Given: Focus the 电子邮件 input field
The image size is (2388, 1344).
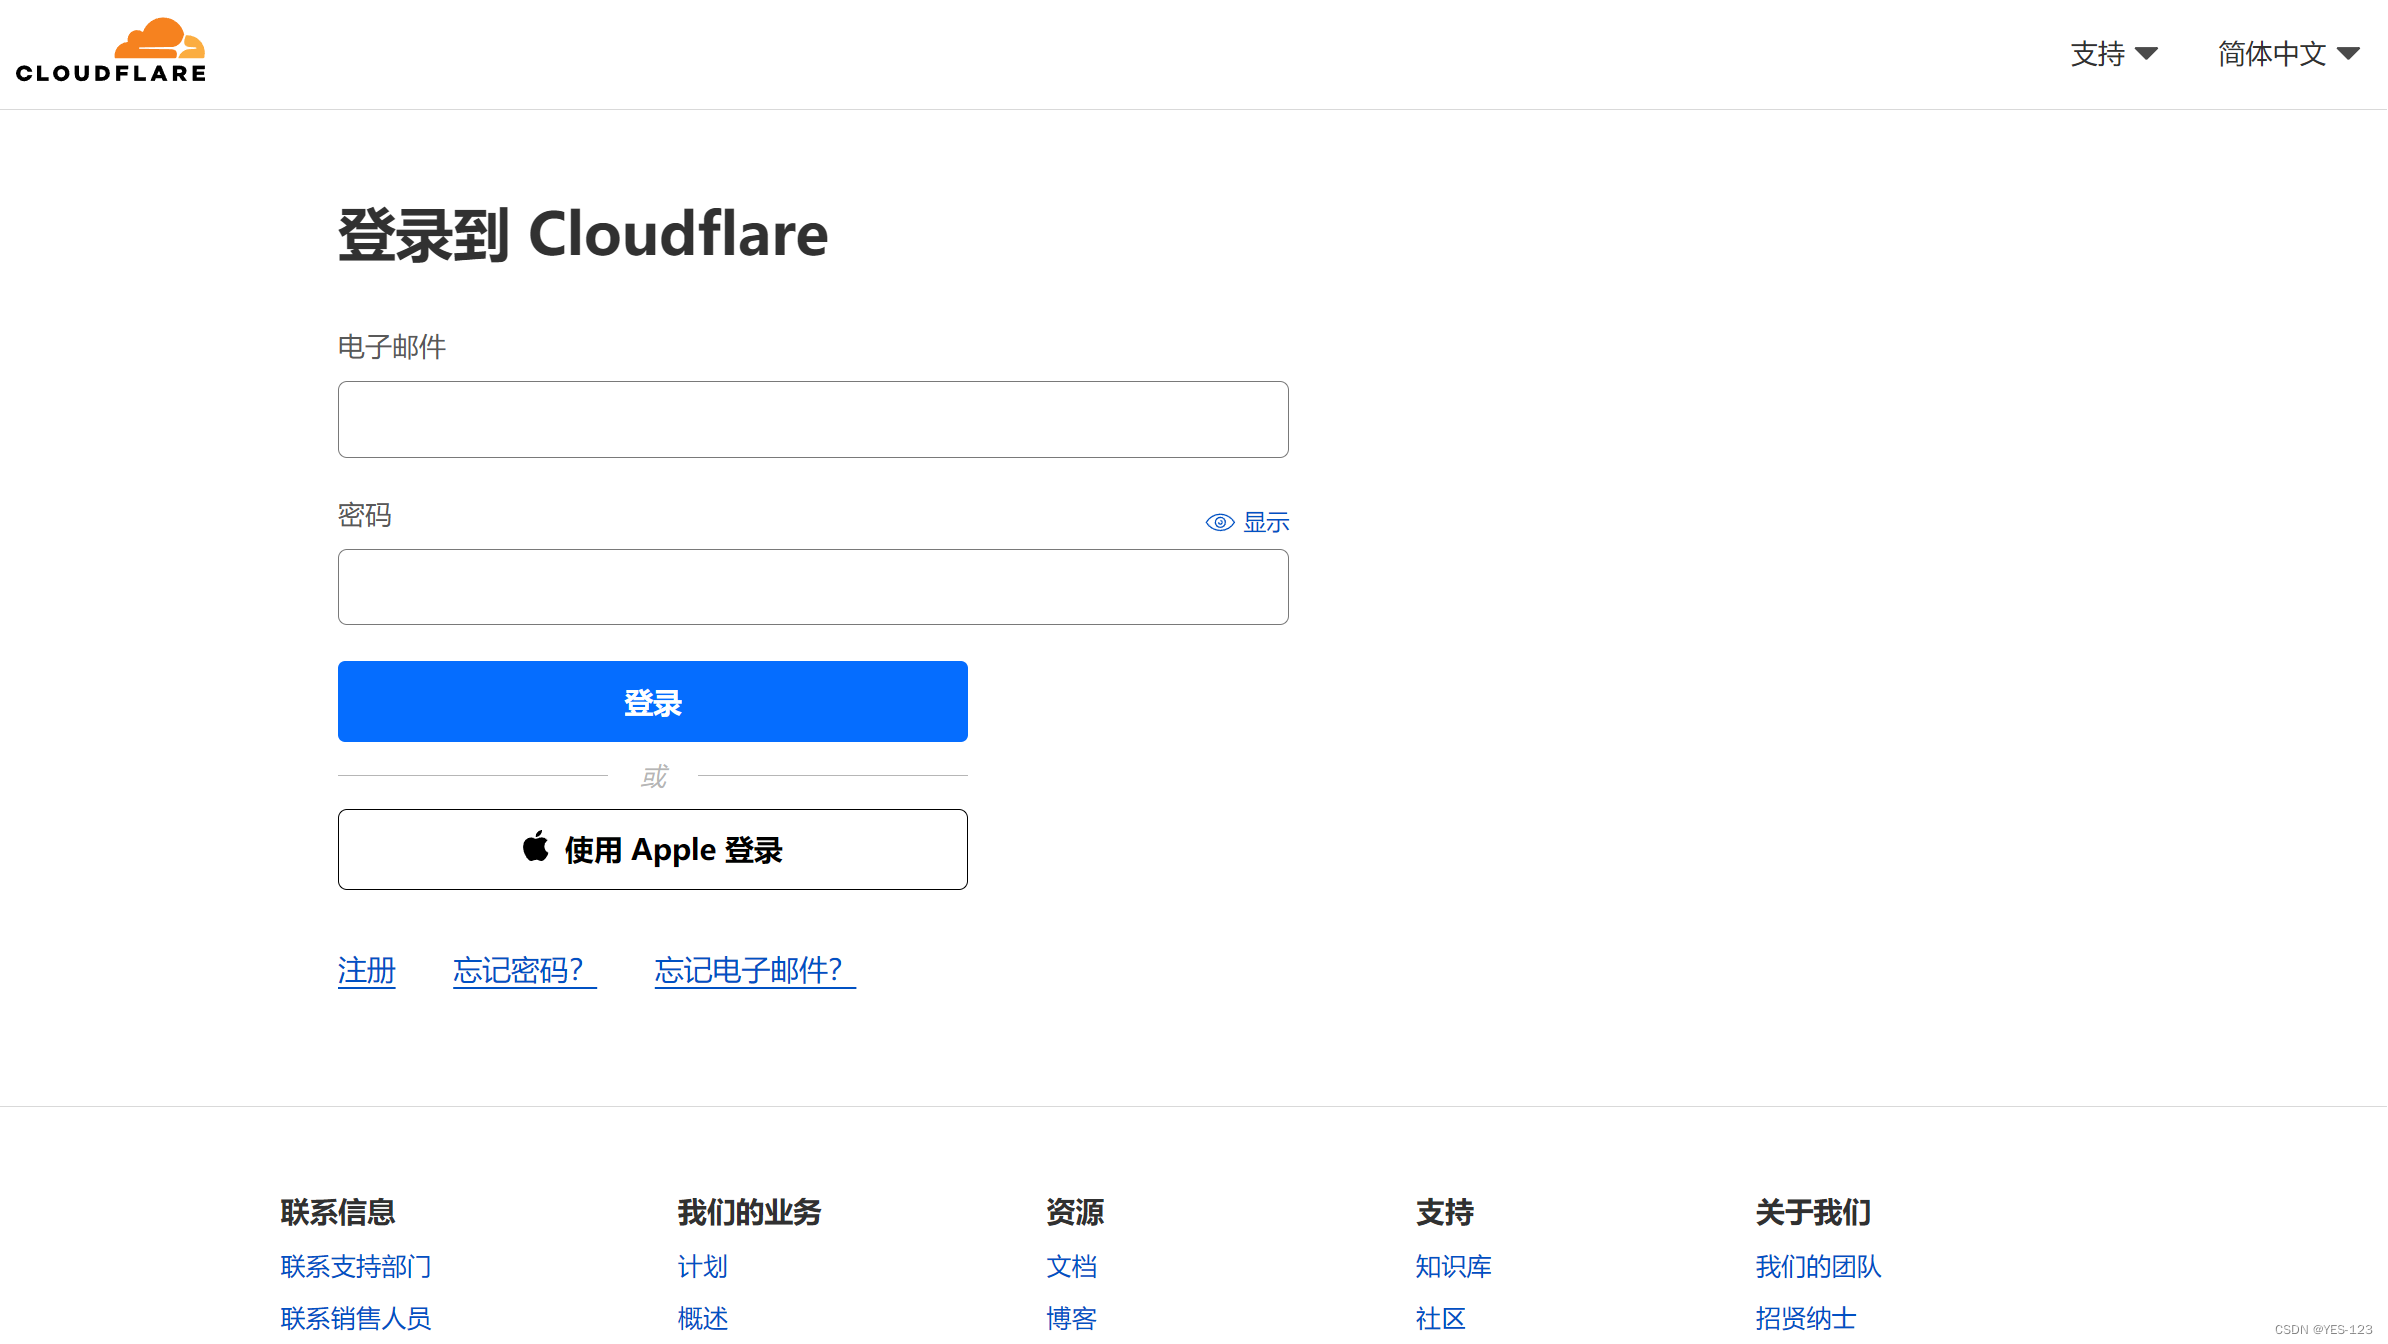Looking at the screenshot, I should click(812, 419).
